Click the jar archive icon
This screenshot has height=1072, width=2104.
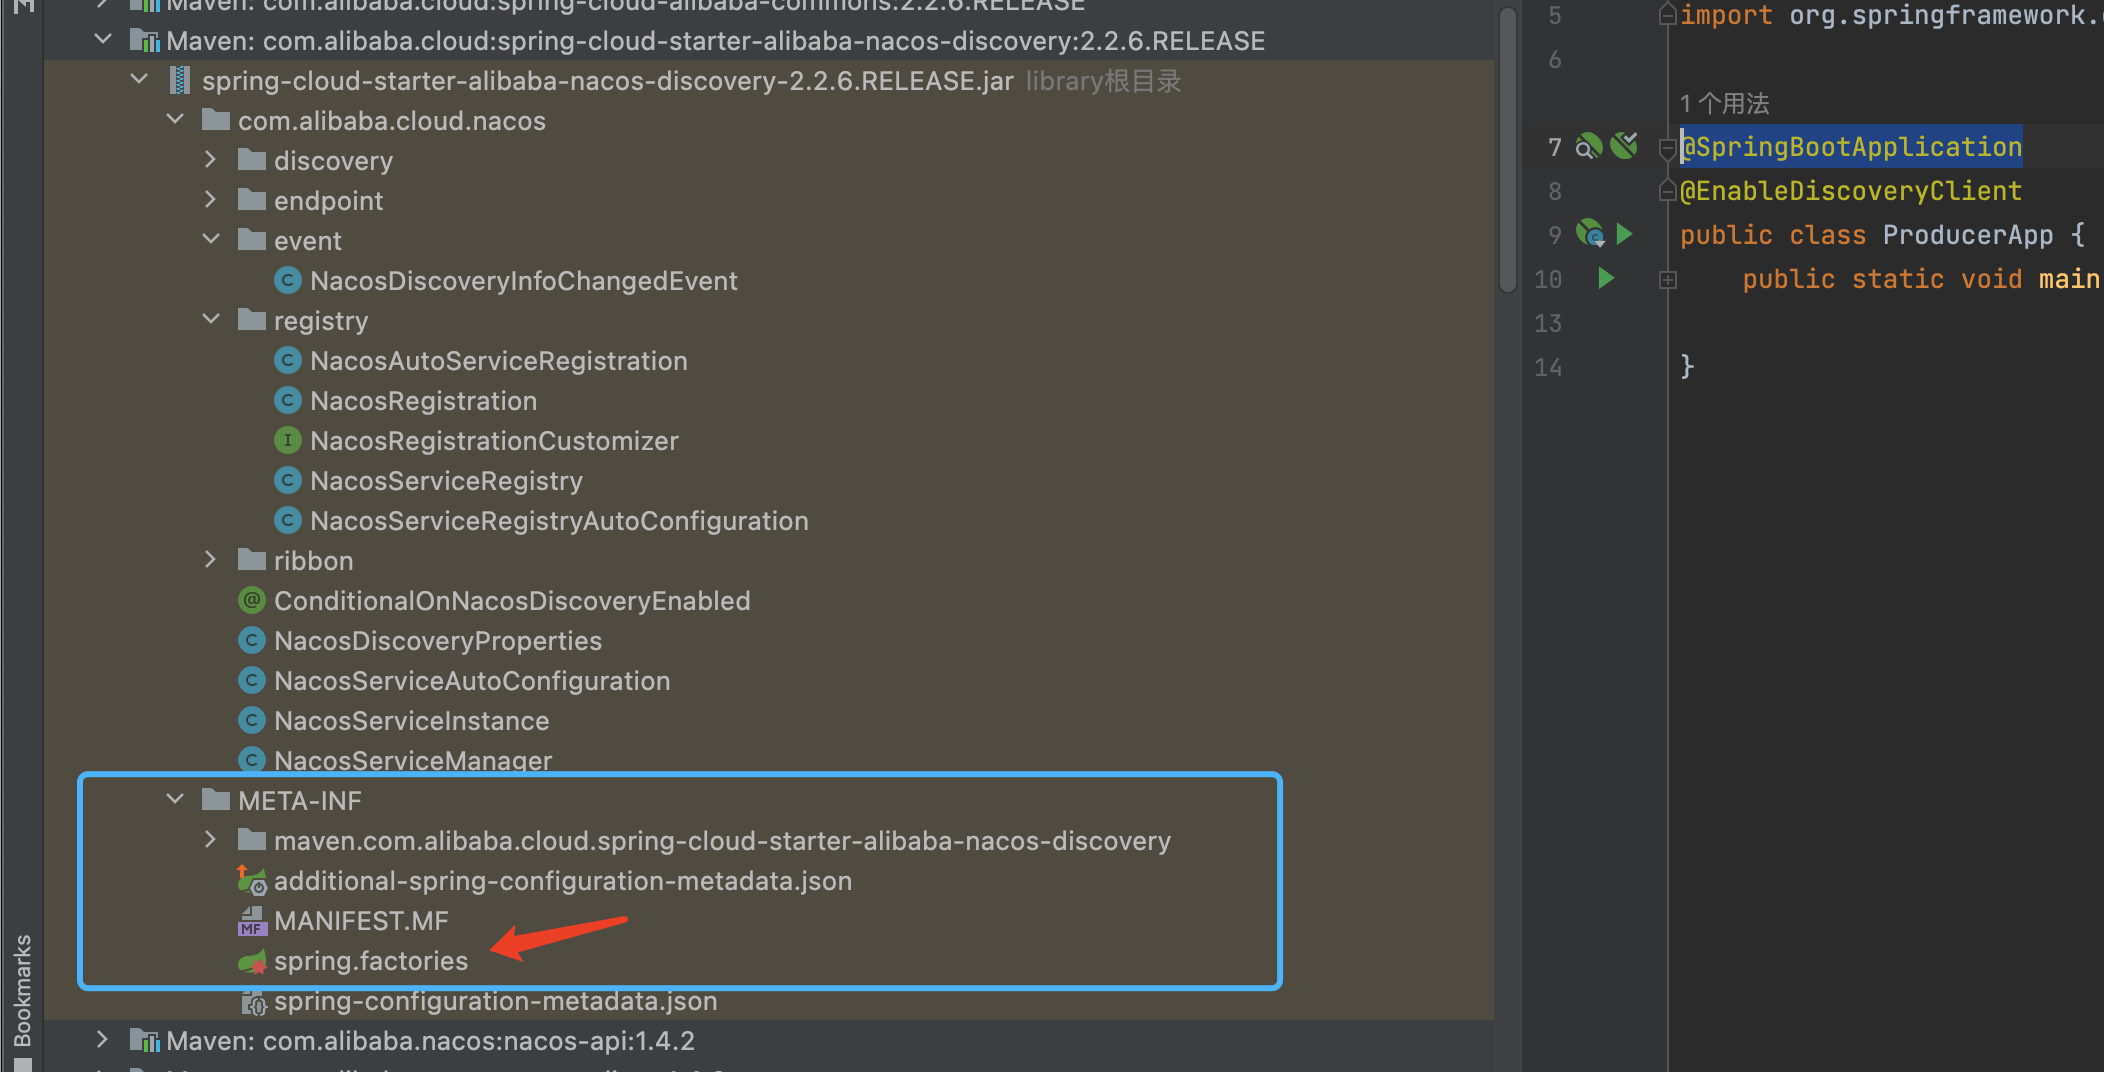tap(180, 80)
